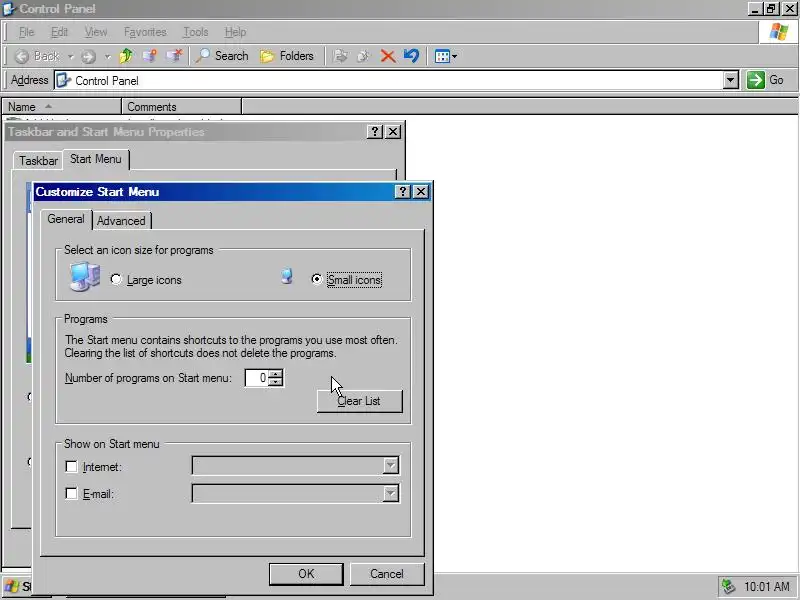Open the Forward history dropdown arrow
This screenshot has width=800, height=600.
coord(108,56)
